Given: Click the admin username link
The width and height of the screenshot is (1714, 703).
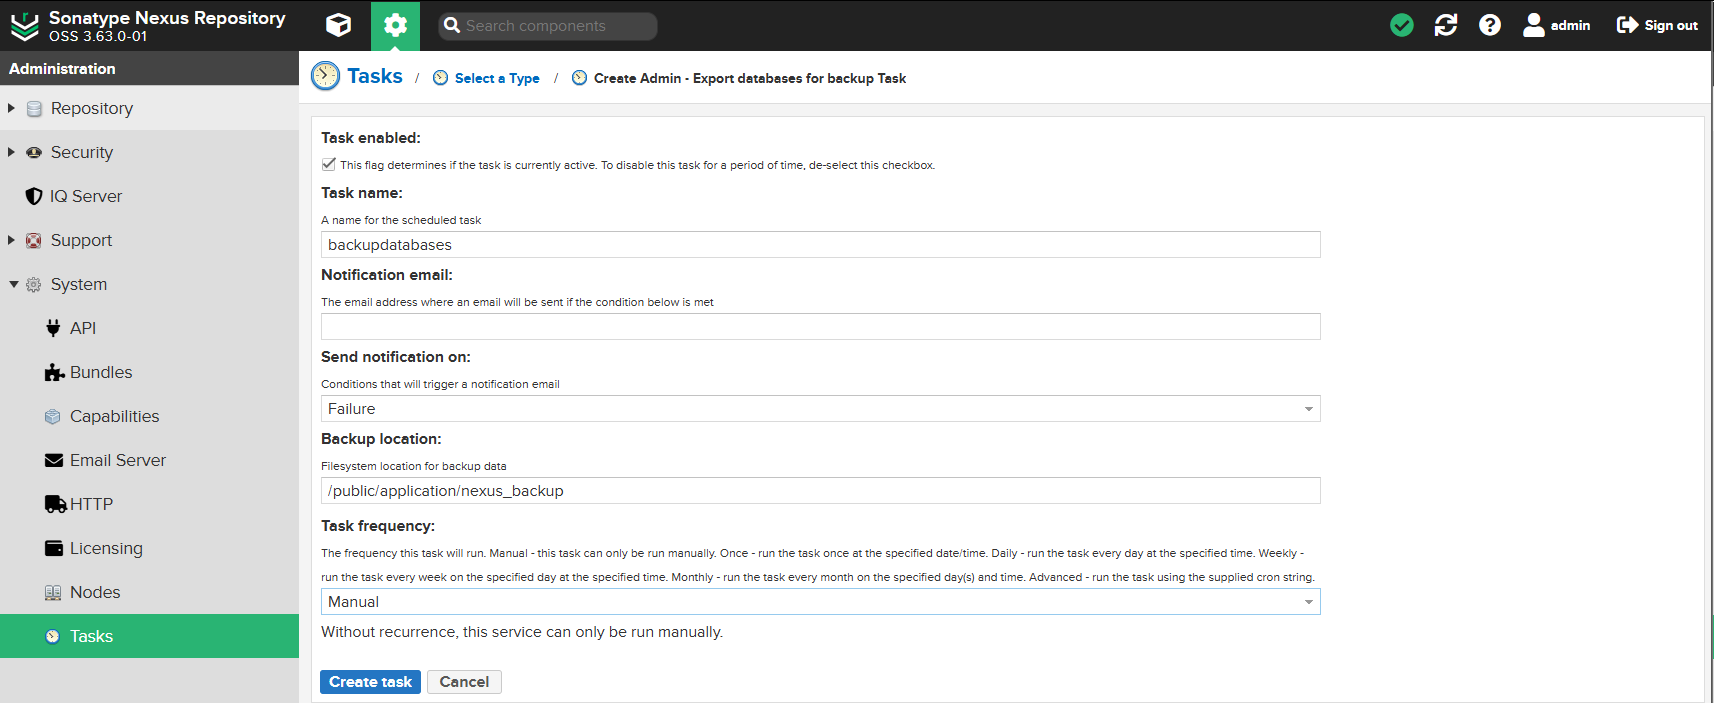Looking at the screenshot, I should point(1570,25).
